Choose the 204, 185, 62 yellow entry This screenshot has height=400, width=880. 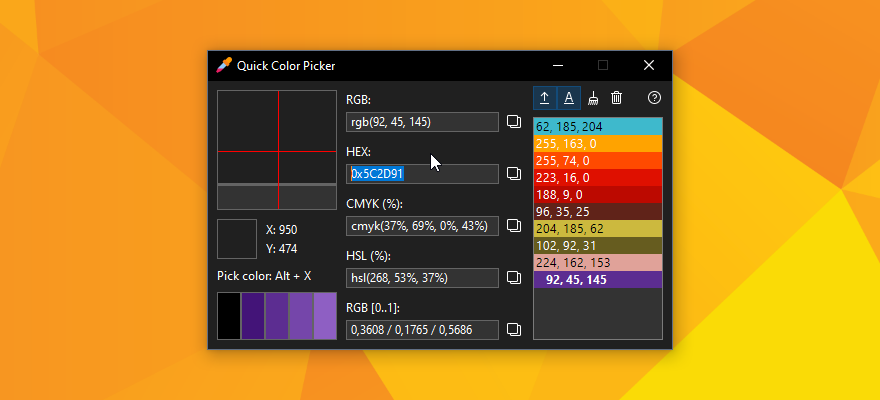tap(597, 229)
